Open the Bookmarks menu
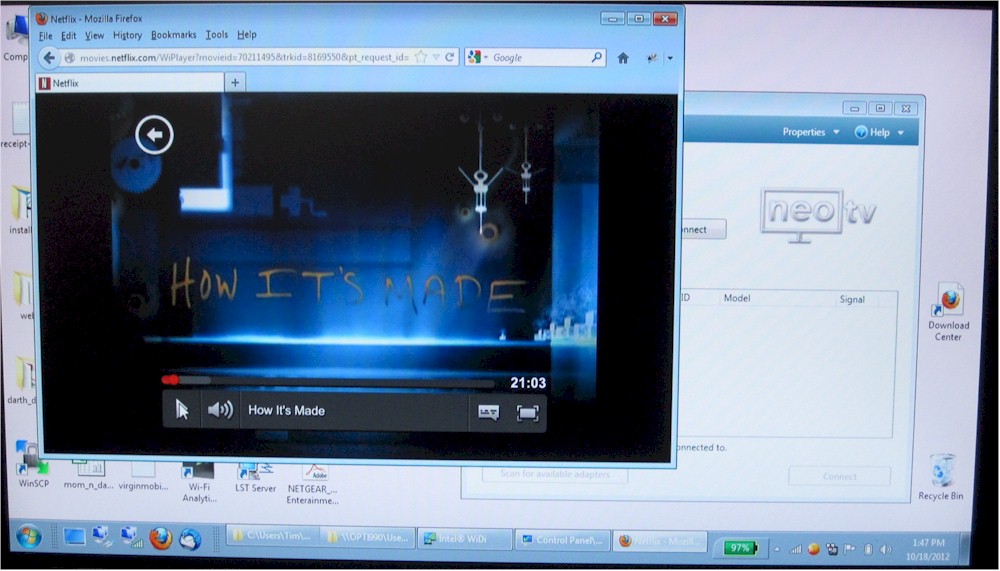Screen dimensions: 1000x571 point(173,35)
